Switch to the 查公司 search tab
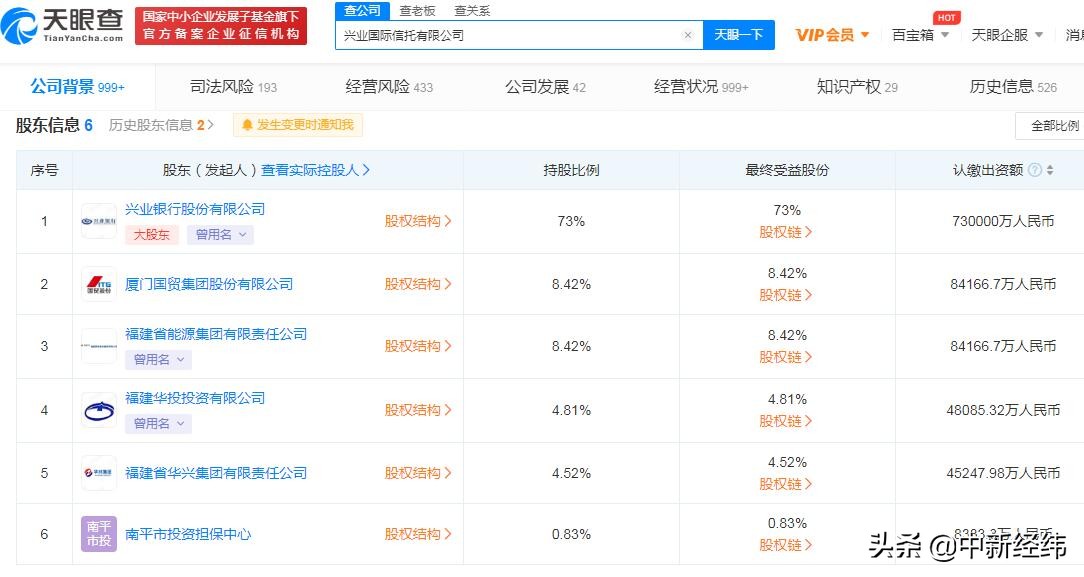This screenshot has width=1084, height=577. 362,10
